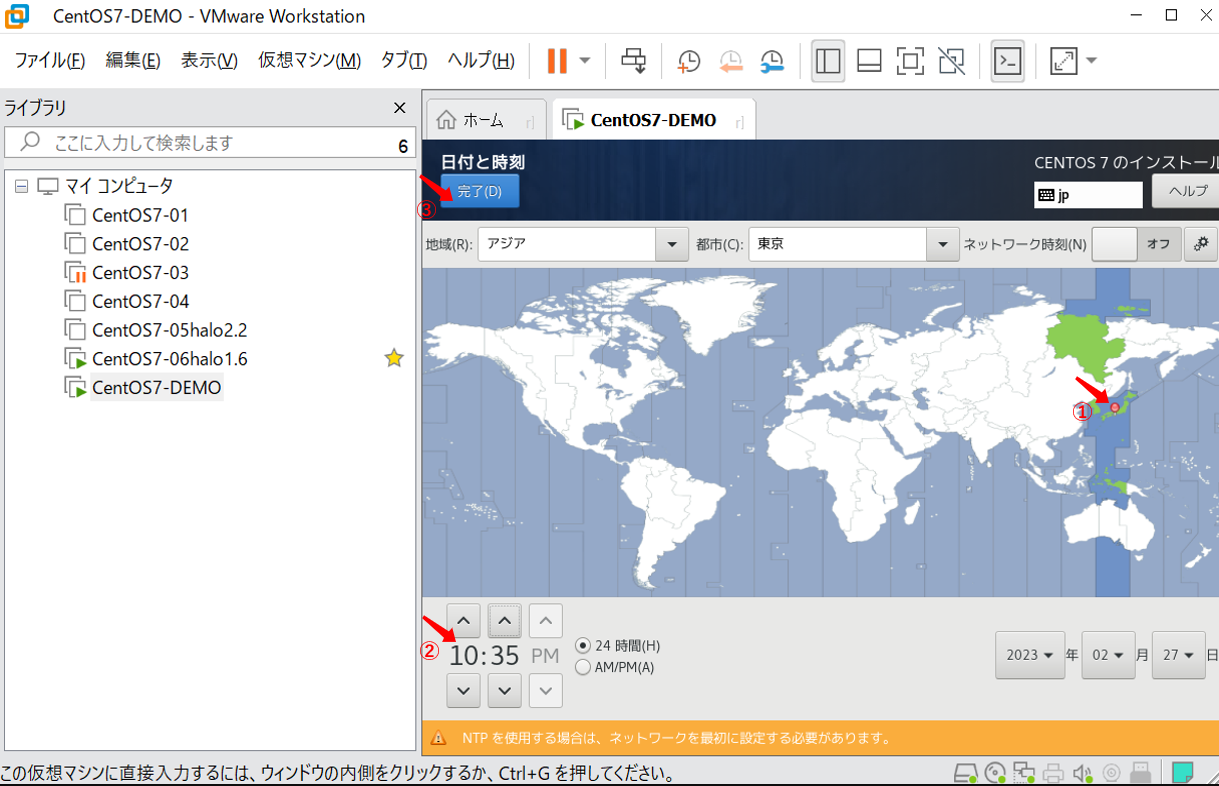Screen dimensions: 1219x786
Task: Open the NTP settings gear button
Action: pos(1200,244)
